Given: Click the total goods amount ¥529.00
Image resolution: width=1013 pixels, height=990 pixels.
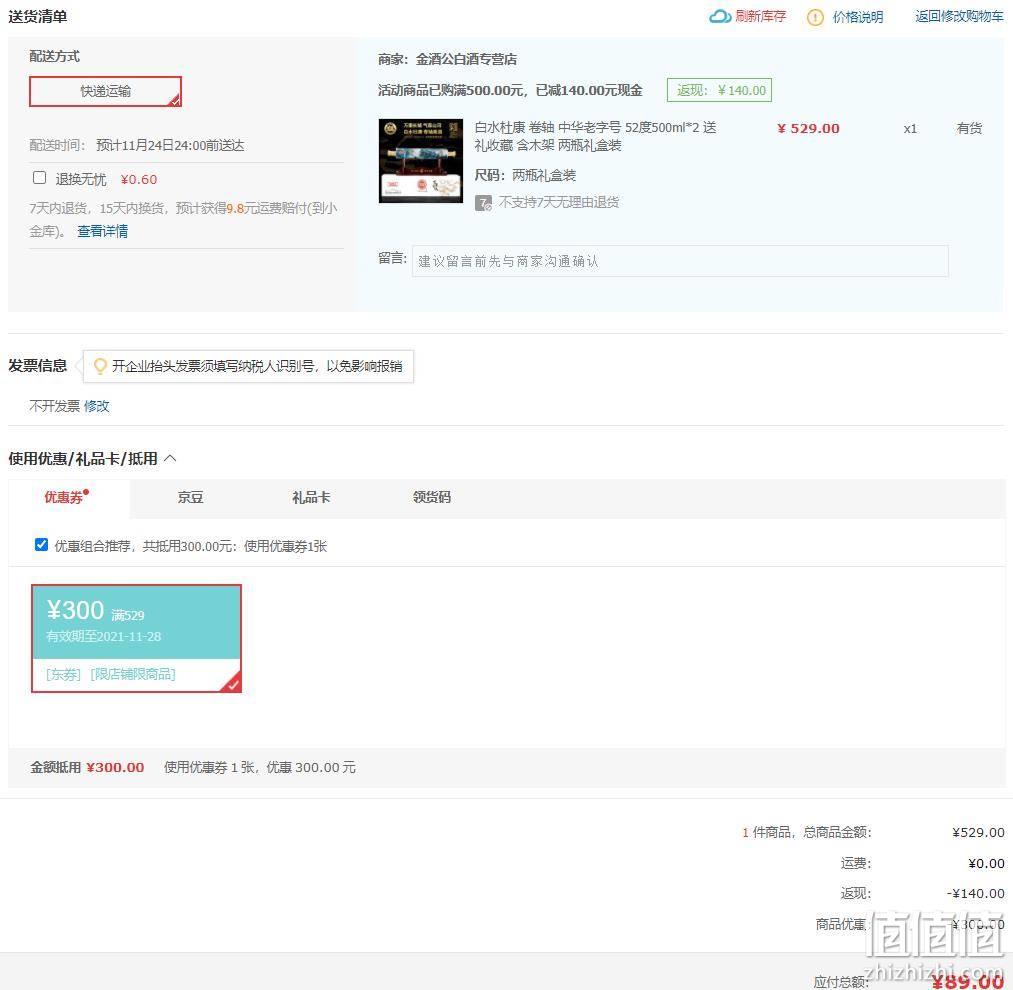Looking at the screenshot, I should [978, 832].
